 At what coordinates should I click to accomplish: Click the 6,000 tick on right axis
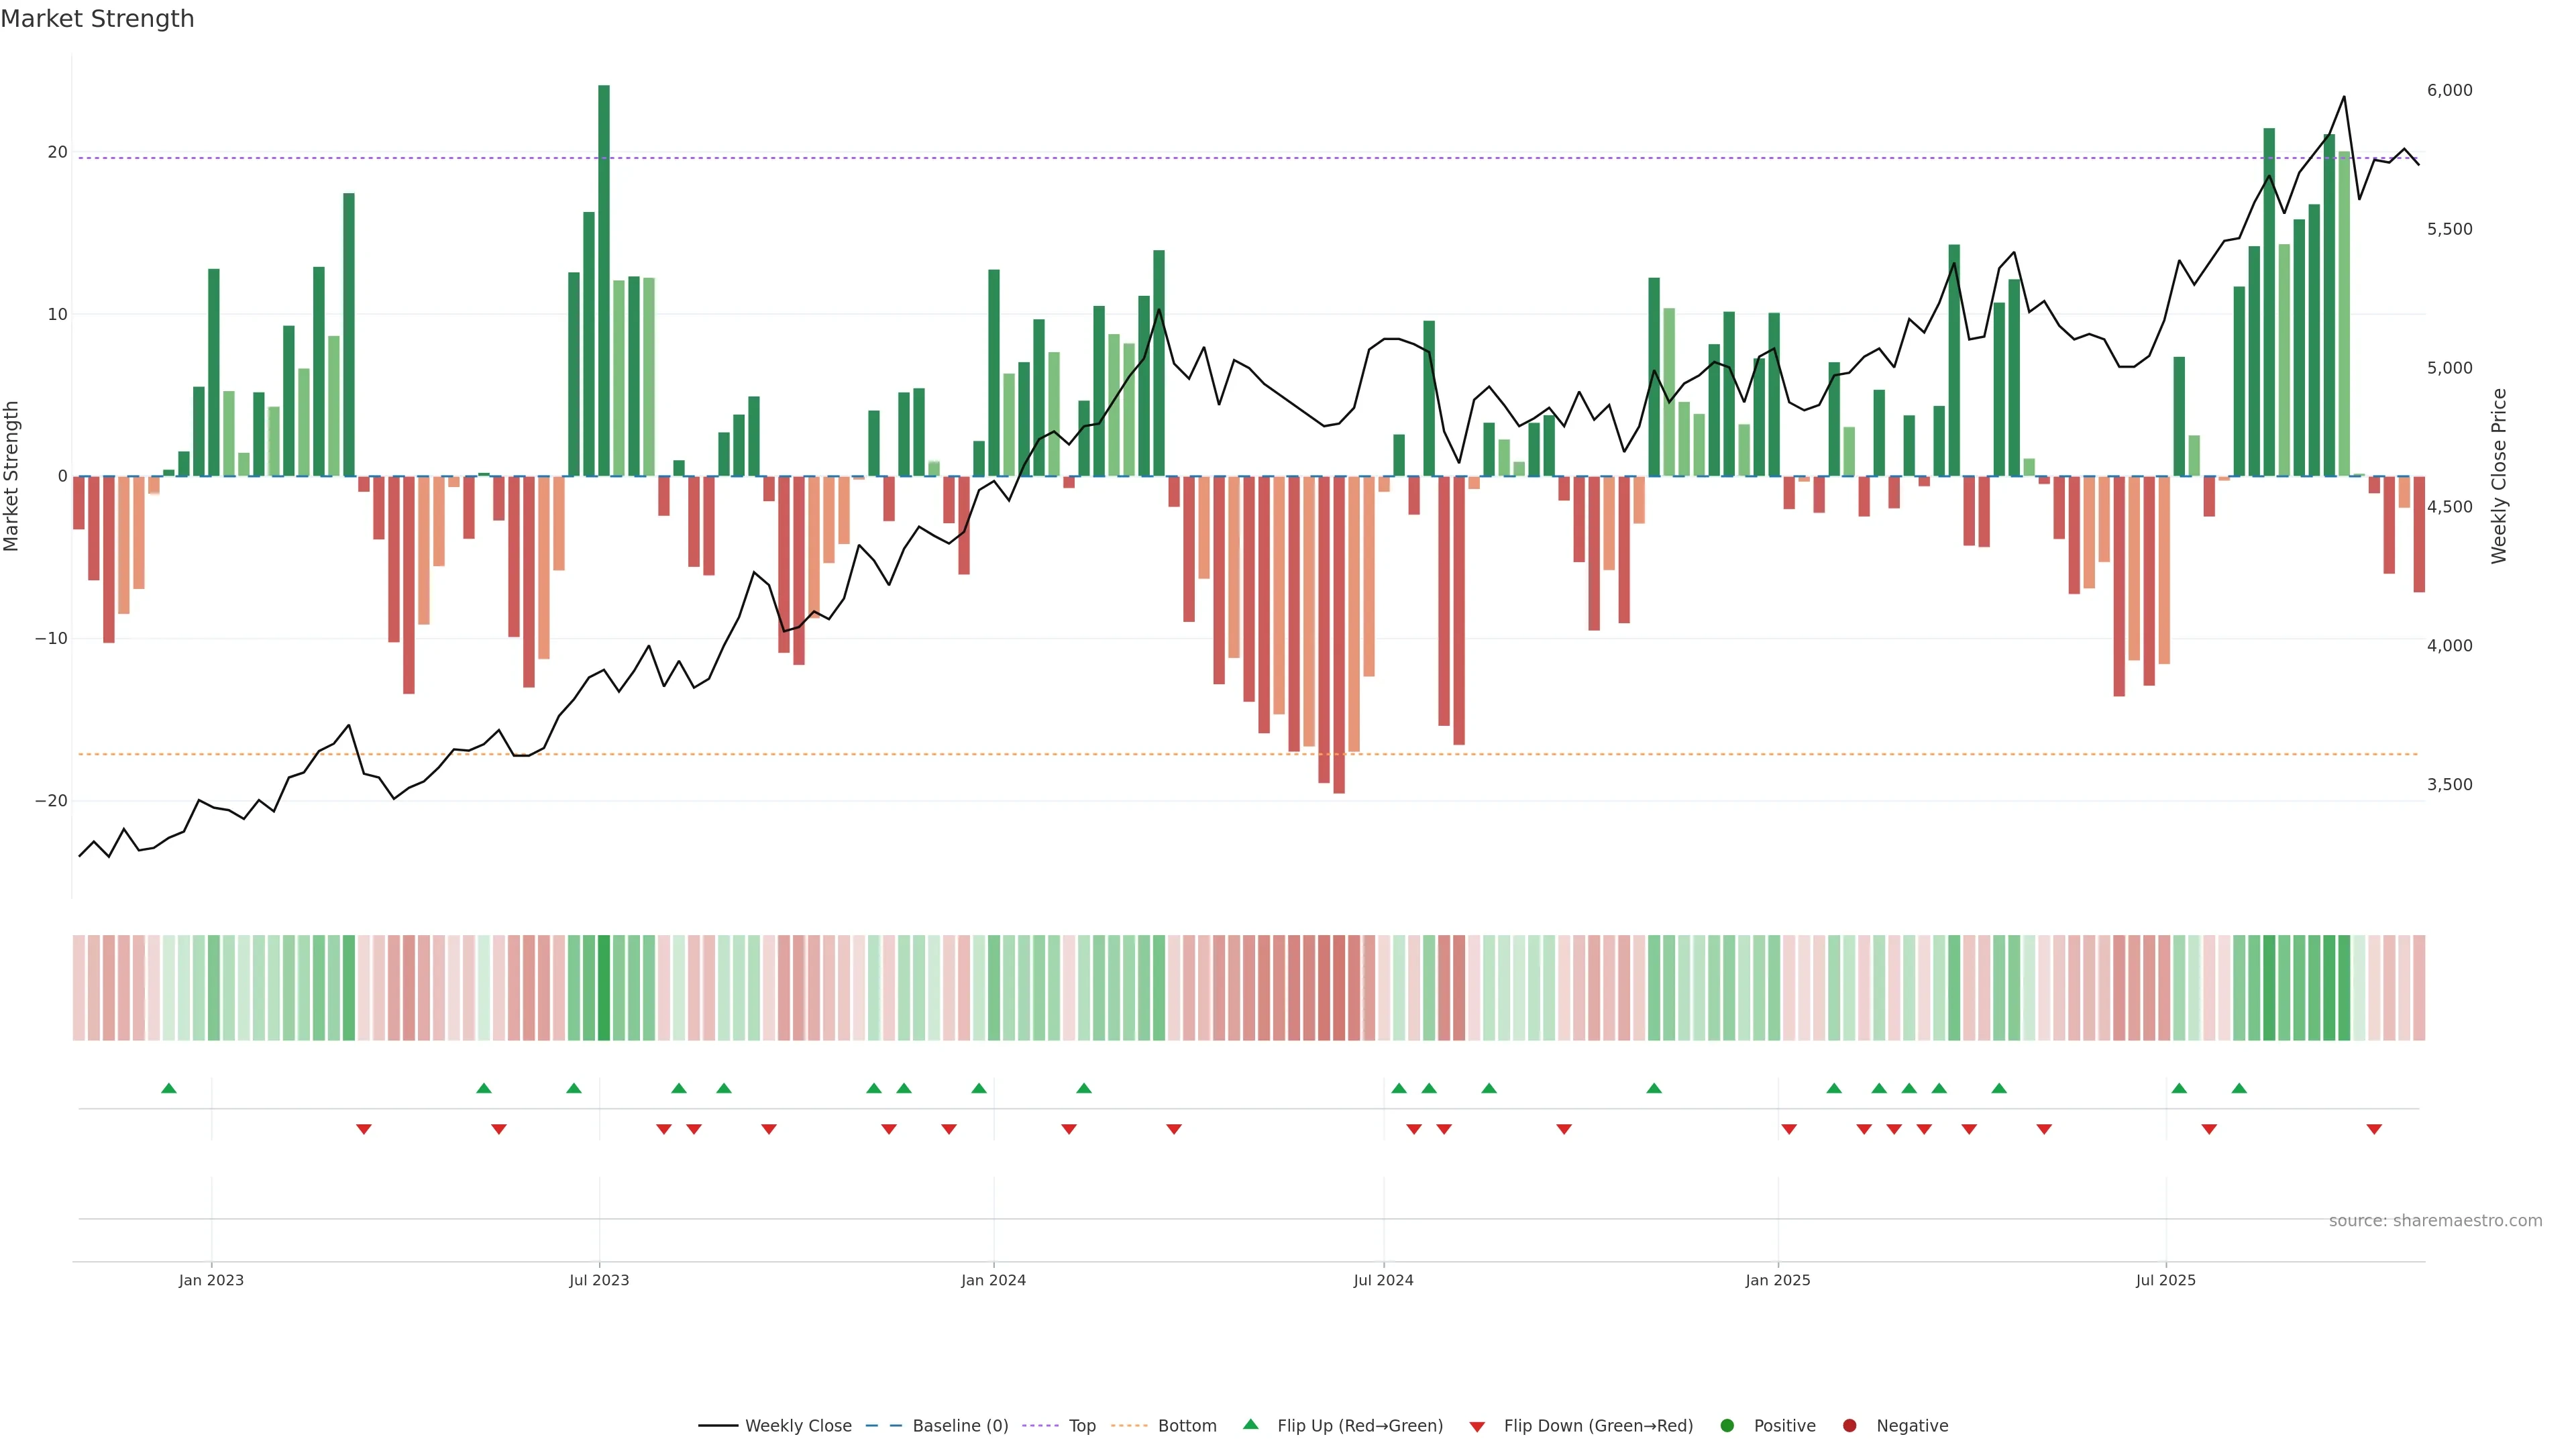[x=2449, y=90]
